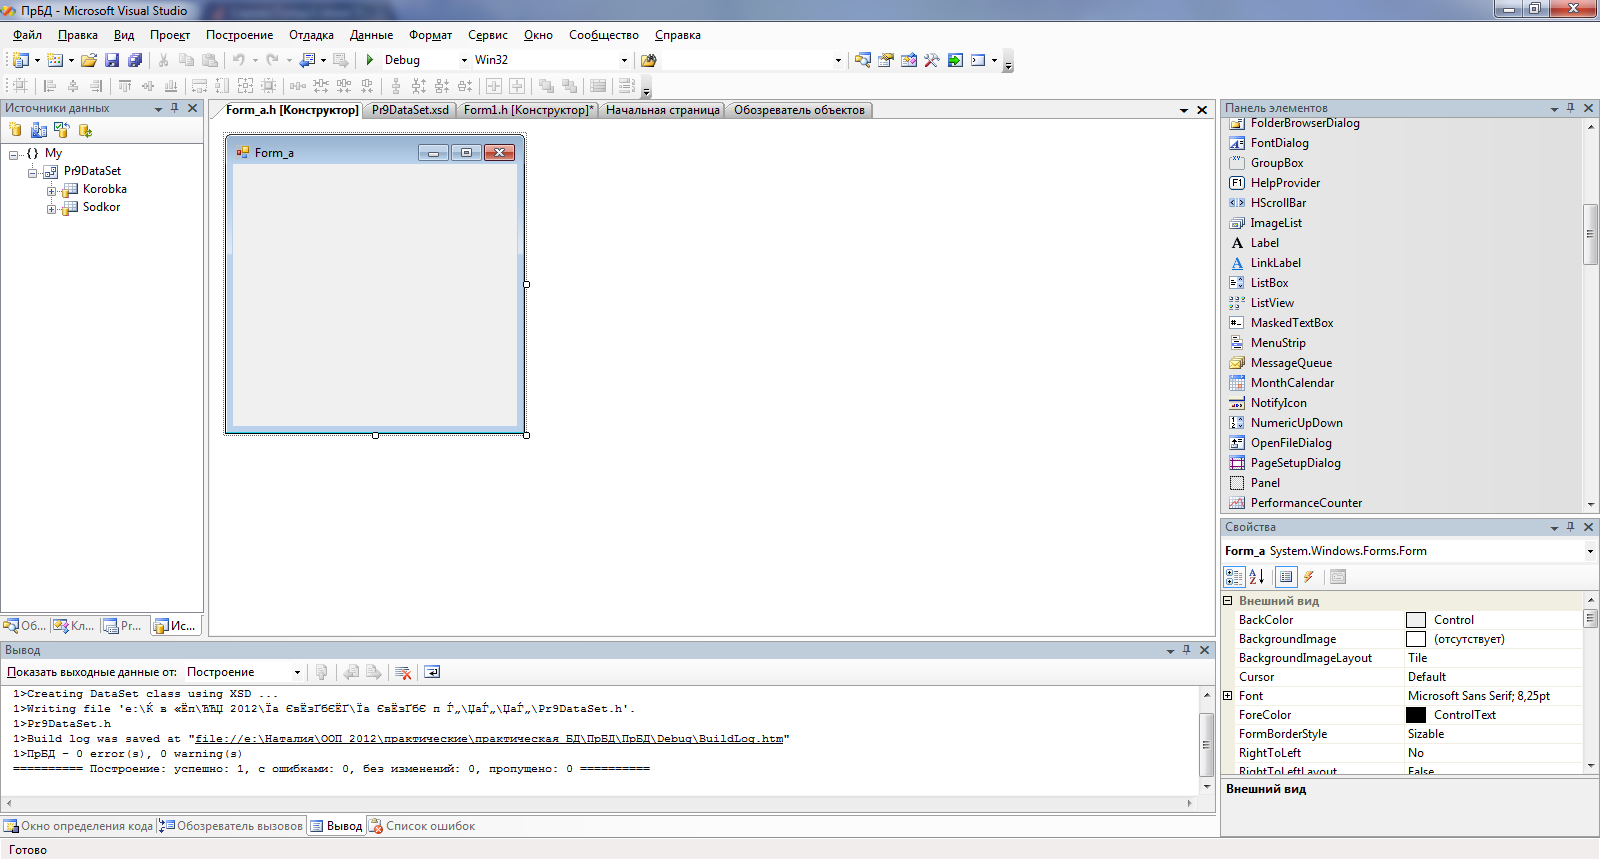This screenshot has height=860, width=1600.
Task: Expand the Korobka table node
Action: click(52, 190)
